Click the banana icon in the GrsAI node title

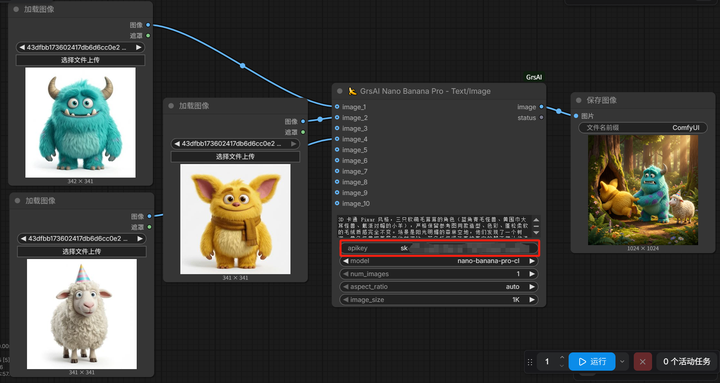point(352,91)
